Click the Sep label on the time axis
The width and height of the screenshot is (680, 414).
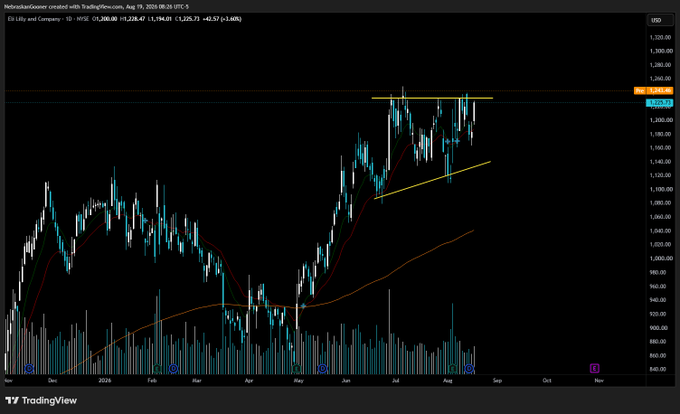[x=497, y=381]
